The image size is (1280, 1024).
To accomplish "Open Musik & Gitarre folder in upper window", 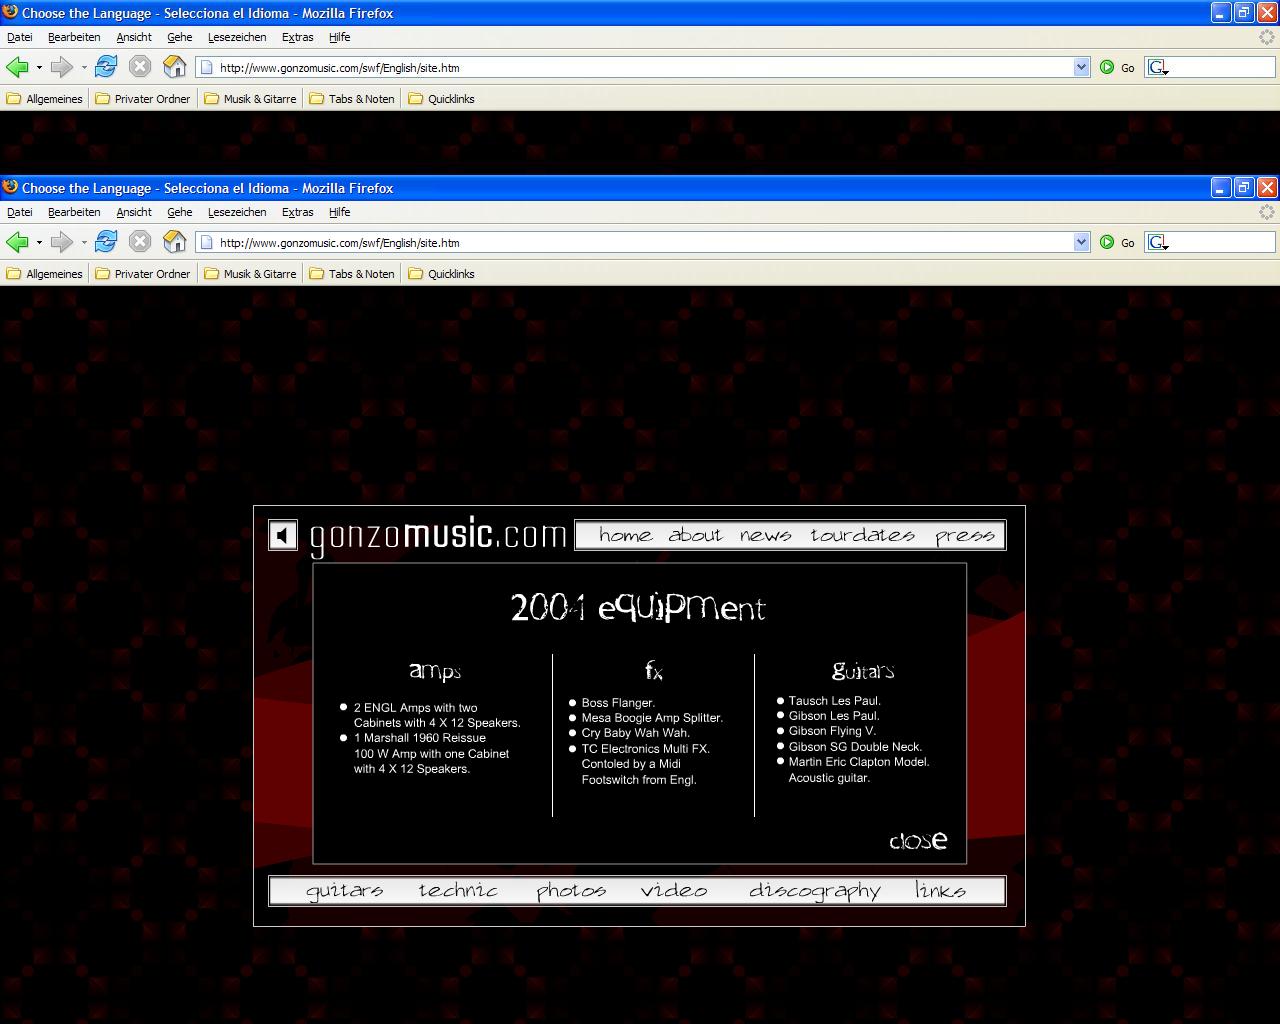I will 251,99.
